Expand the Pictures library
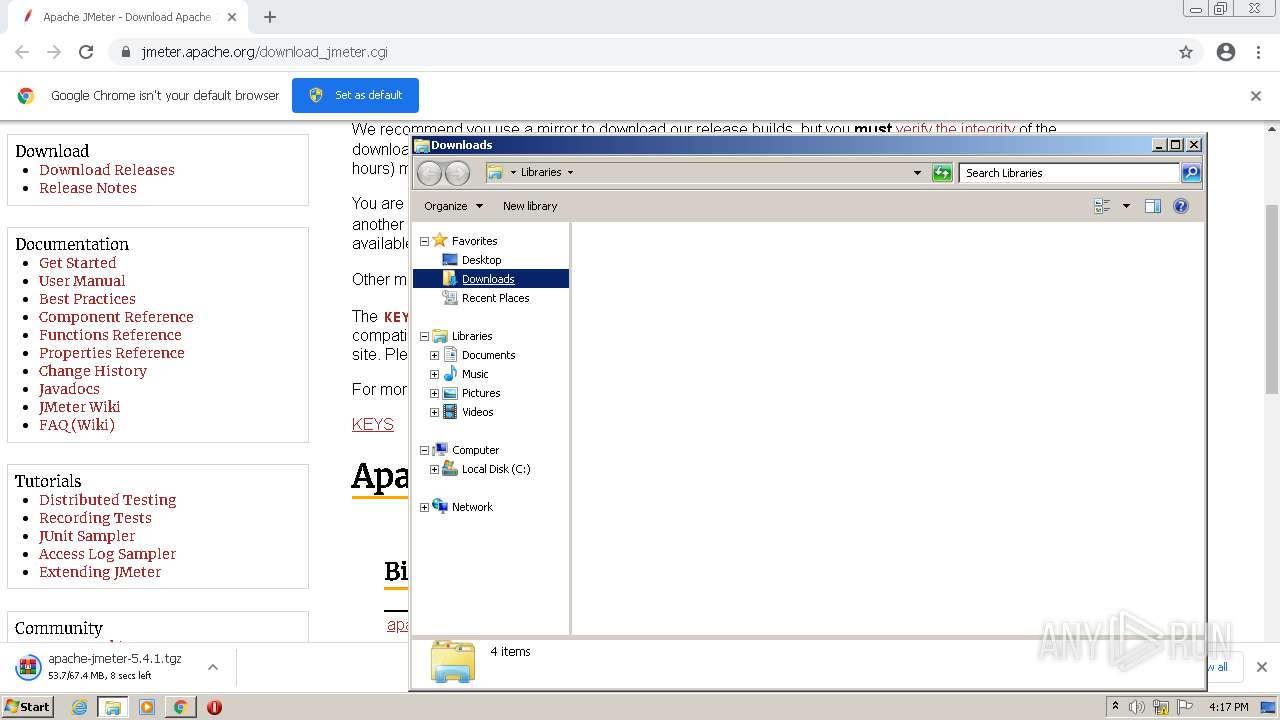 tap(434, 393)
